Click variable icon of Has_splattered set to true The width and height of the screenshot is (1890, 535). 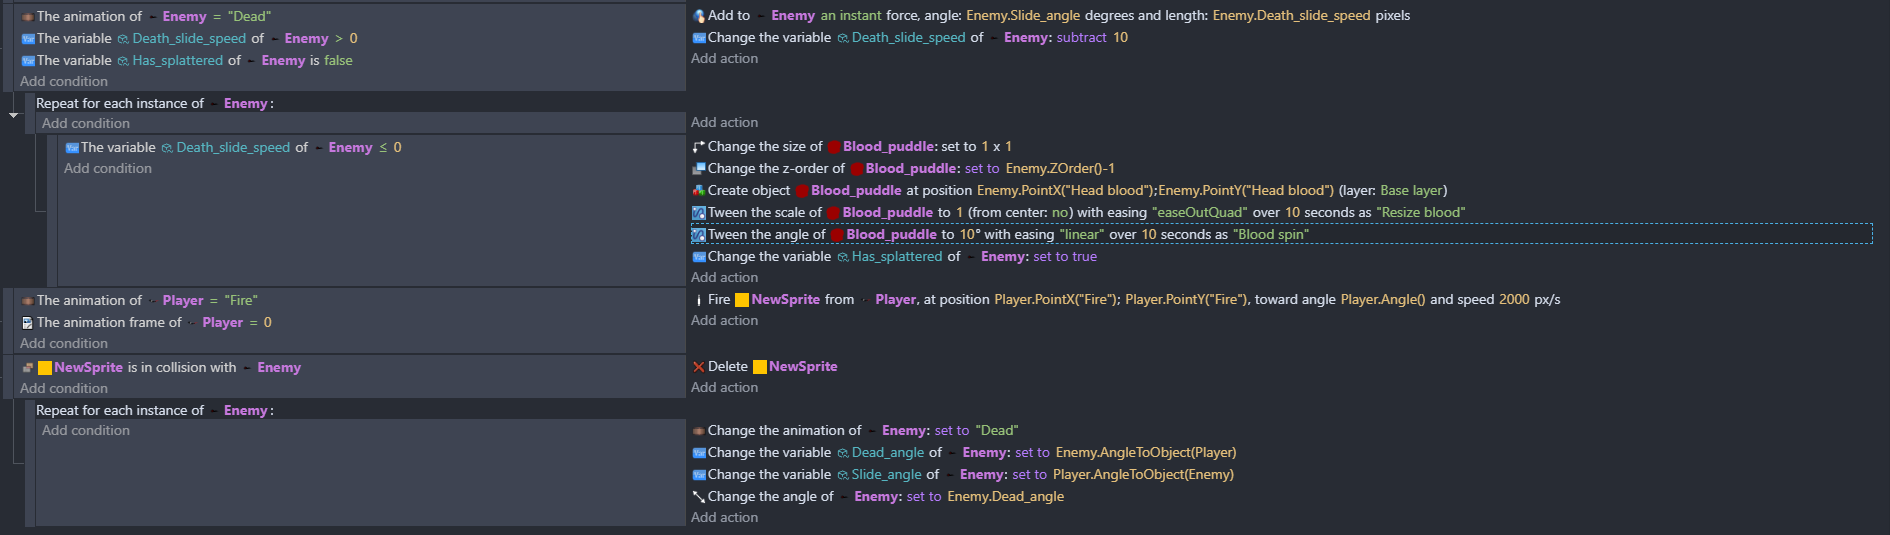click(699, 257)
